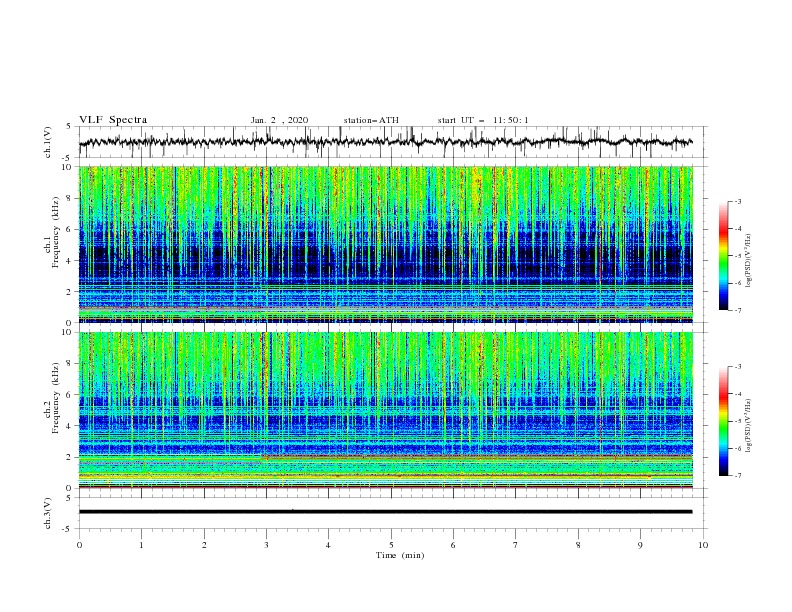Click the ch.2 spectrogram panel
Viewport: 792px width, 612px height.
[386, 410]
